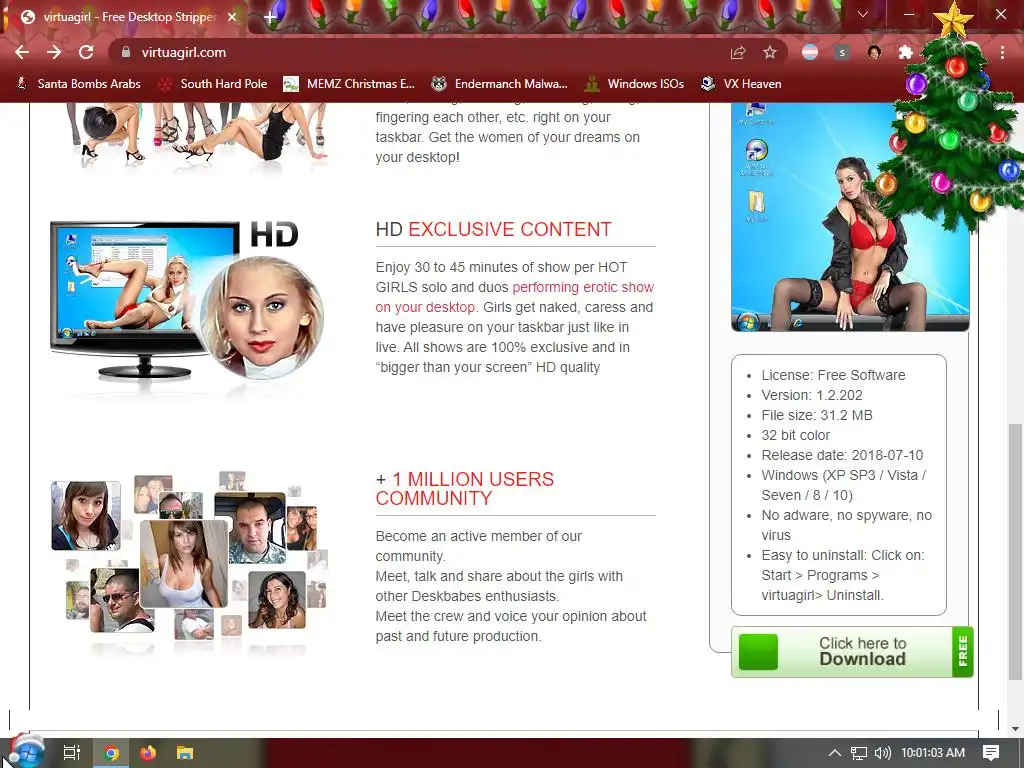Image resolution: width=1024 pixels, height=768 pixels.
Task: Open File Explorer from the taskbar
Action: tap(185, 753)
